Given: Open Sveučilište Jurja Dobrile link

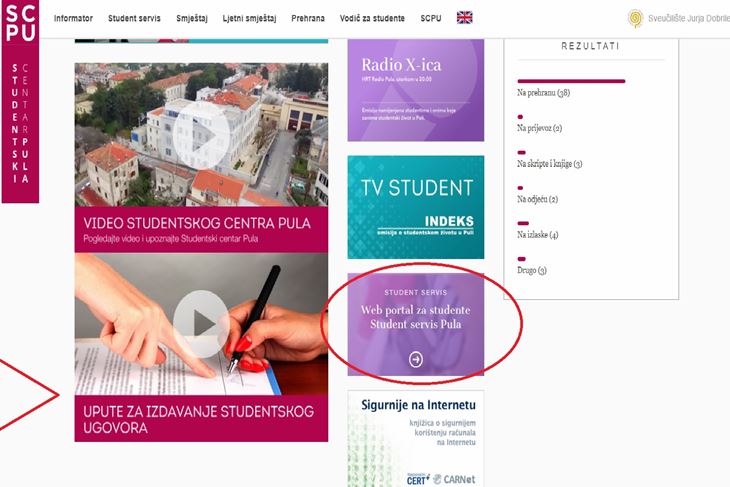Looking at the screenshot, I should tap(689, 19).
